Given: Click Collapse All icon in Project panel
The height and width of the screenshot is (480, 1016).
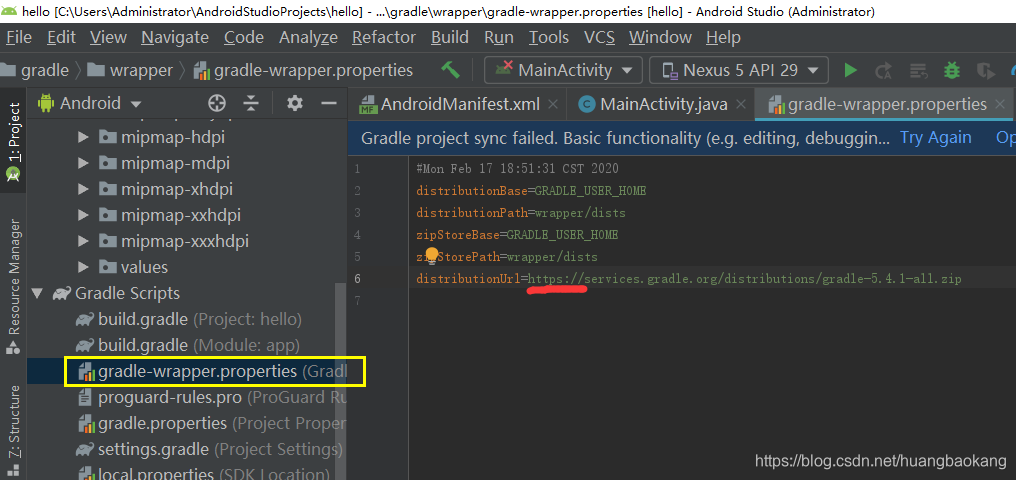Looking at the screenshot, I should pyautogui.click(x=251, y=103).
